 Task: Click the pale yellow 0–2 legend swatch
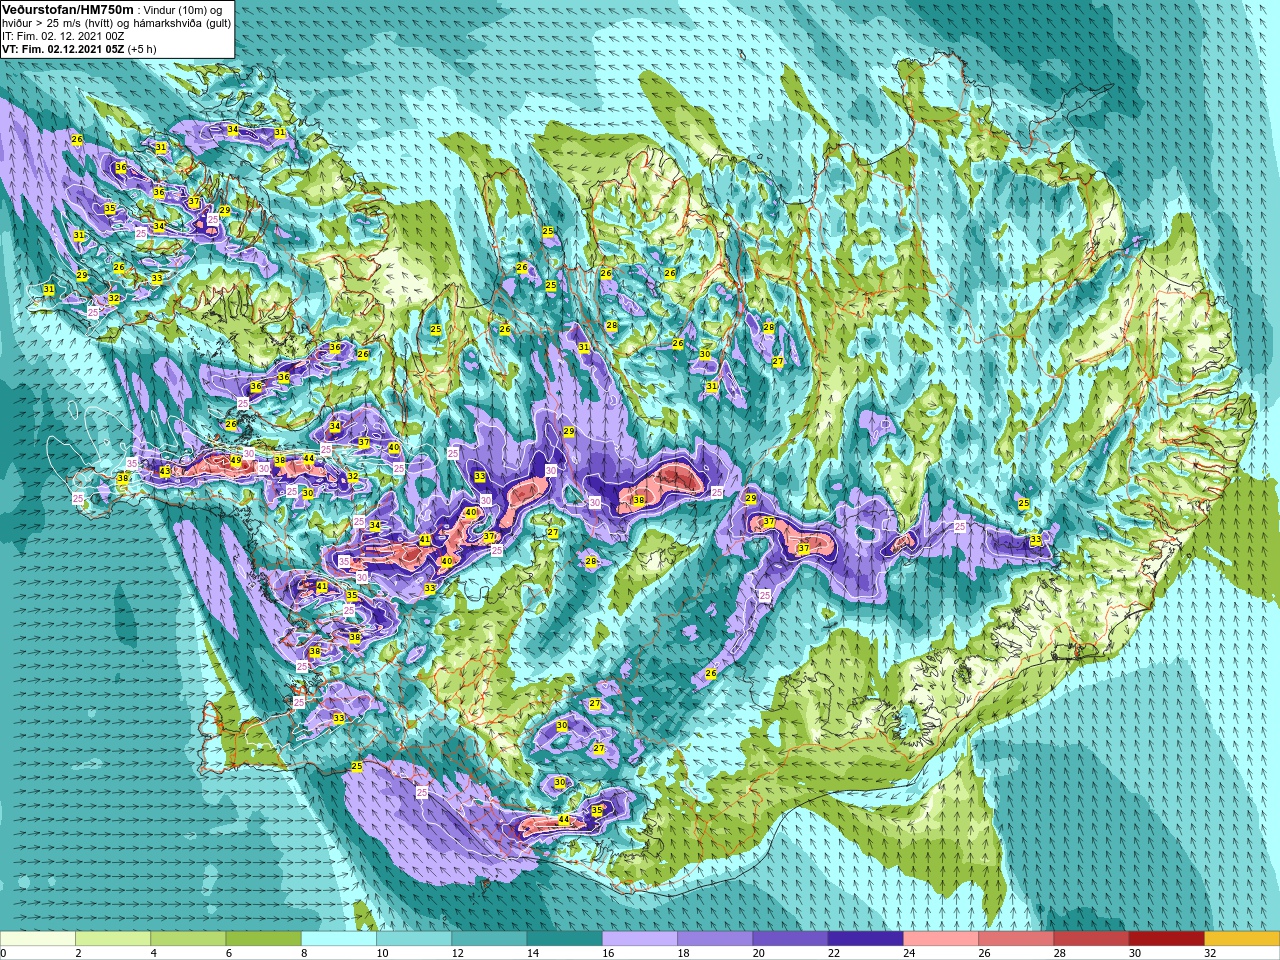coord(38,939)
